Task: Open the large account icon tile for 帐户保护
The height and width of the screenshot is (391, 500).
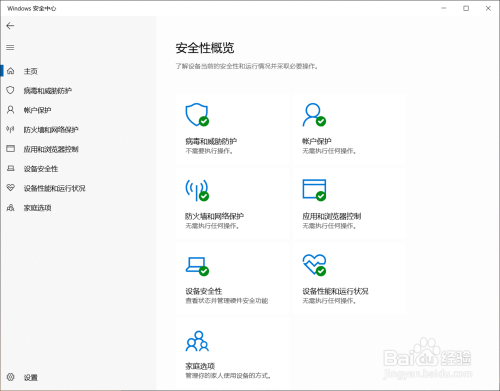Action: [314, 115]
